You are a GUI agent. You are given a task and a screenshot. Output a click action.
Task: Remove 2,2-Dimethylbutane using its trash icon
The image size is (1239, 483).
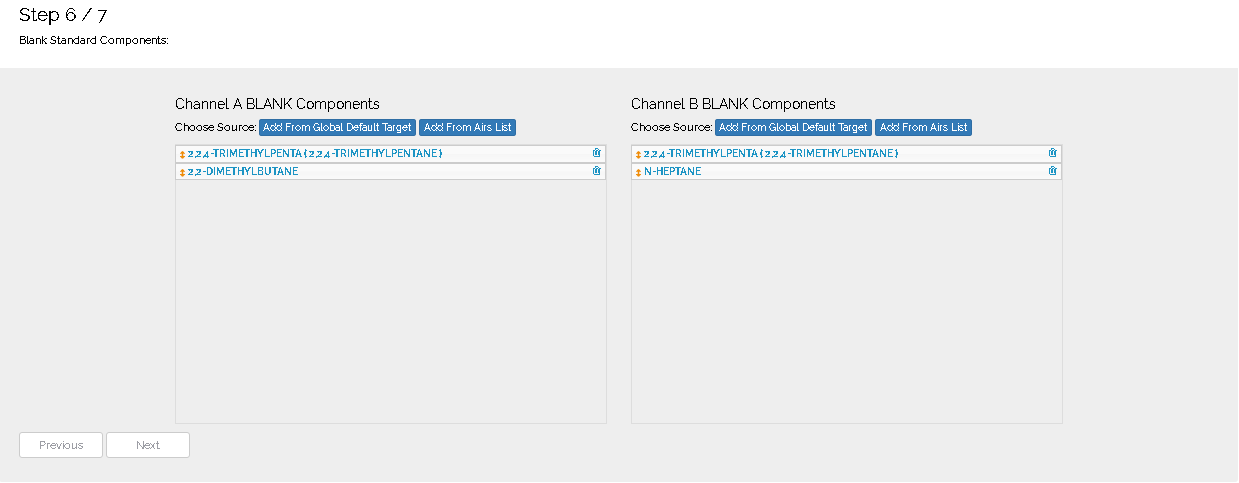point(597,171)
